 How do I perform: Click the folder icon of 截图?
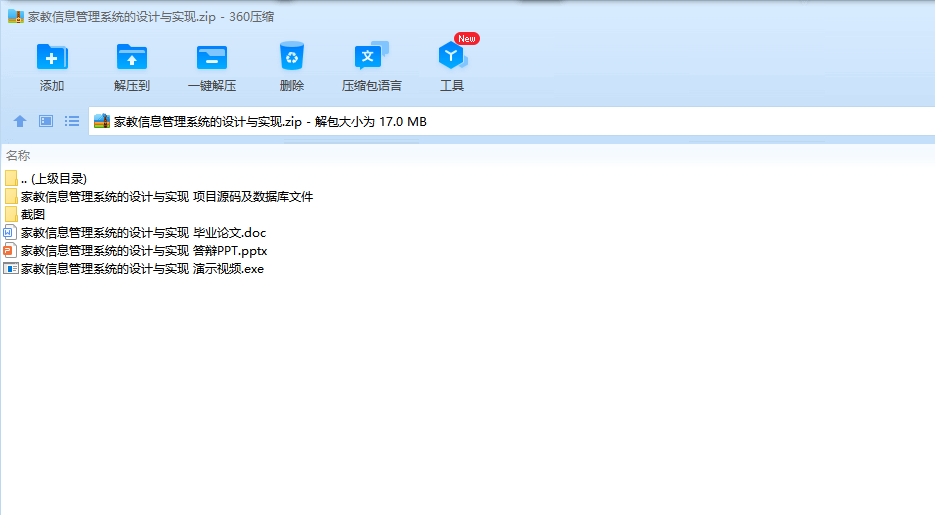(x=11, y=214)
